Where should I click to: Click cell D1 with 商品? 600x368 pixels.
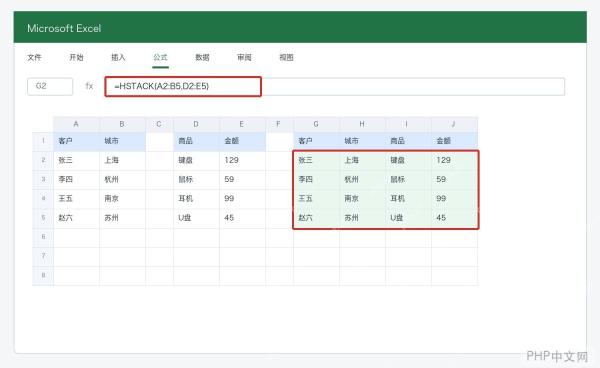pos(196,141)
